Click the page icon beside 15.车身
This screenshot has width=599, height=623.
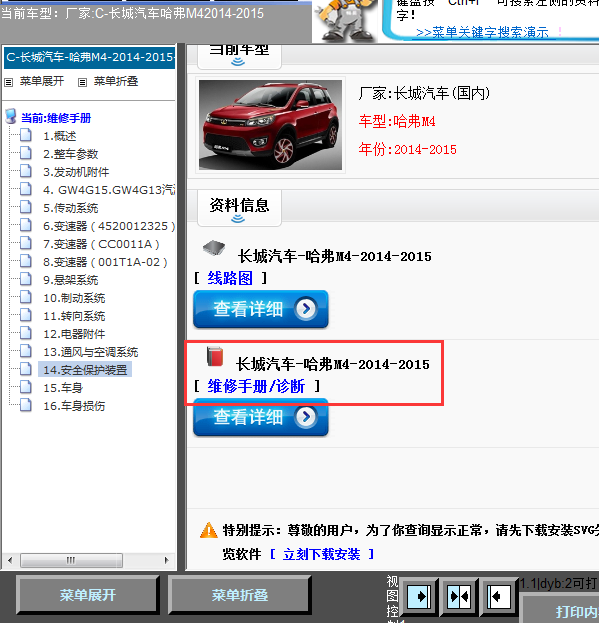(26, 387)
